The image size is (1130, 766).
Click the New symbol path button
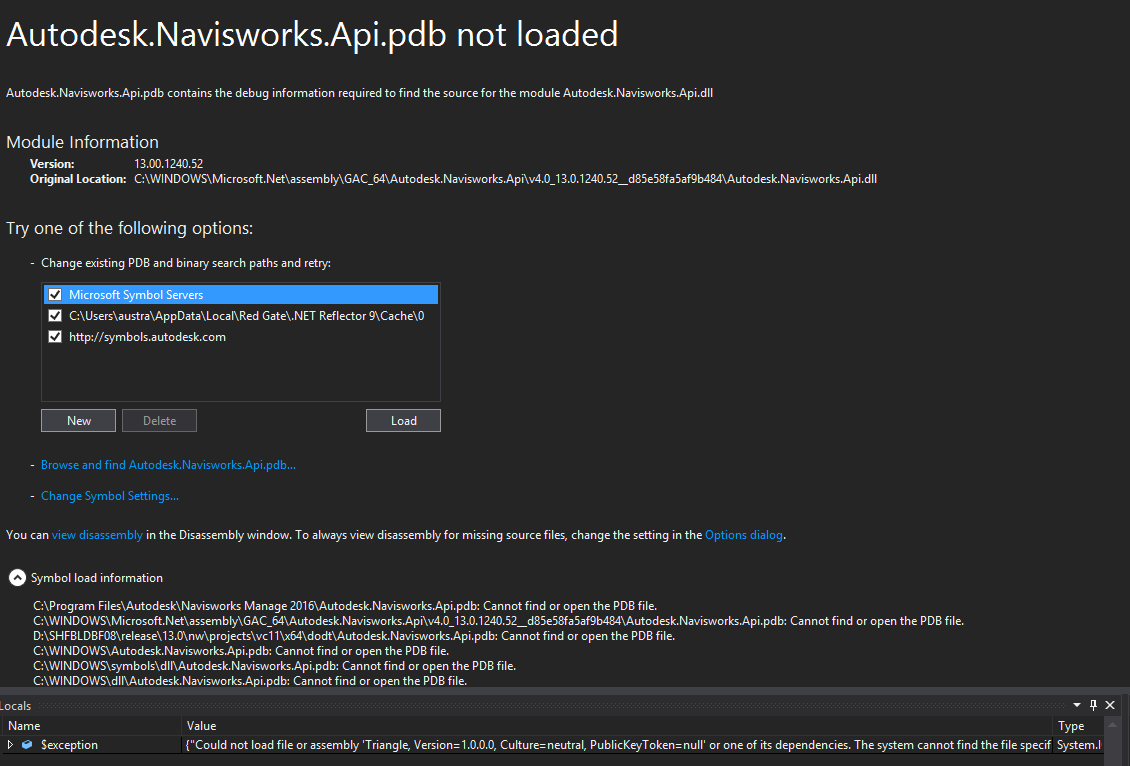point(79,421)
